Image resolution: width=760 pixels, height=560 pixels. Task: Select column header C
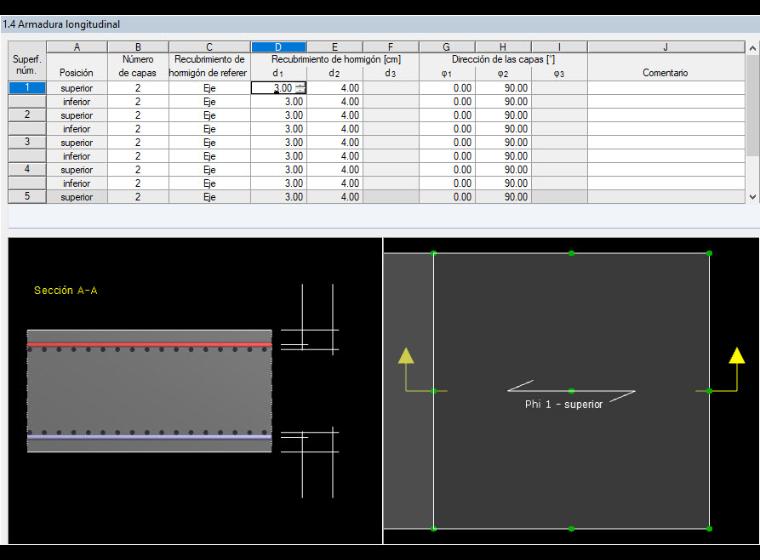click(x=209, y=47)
